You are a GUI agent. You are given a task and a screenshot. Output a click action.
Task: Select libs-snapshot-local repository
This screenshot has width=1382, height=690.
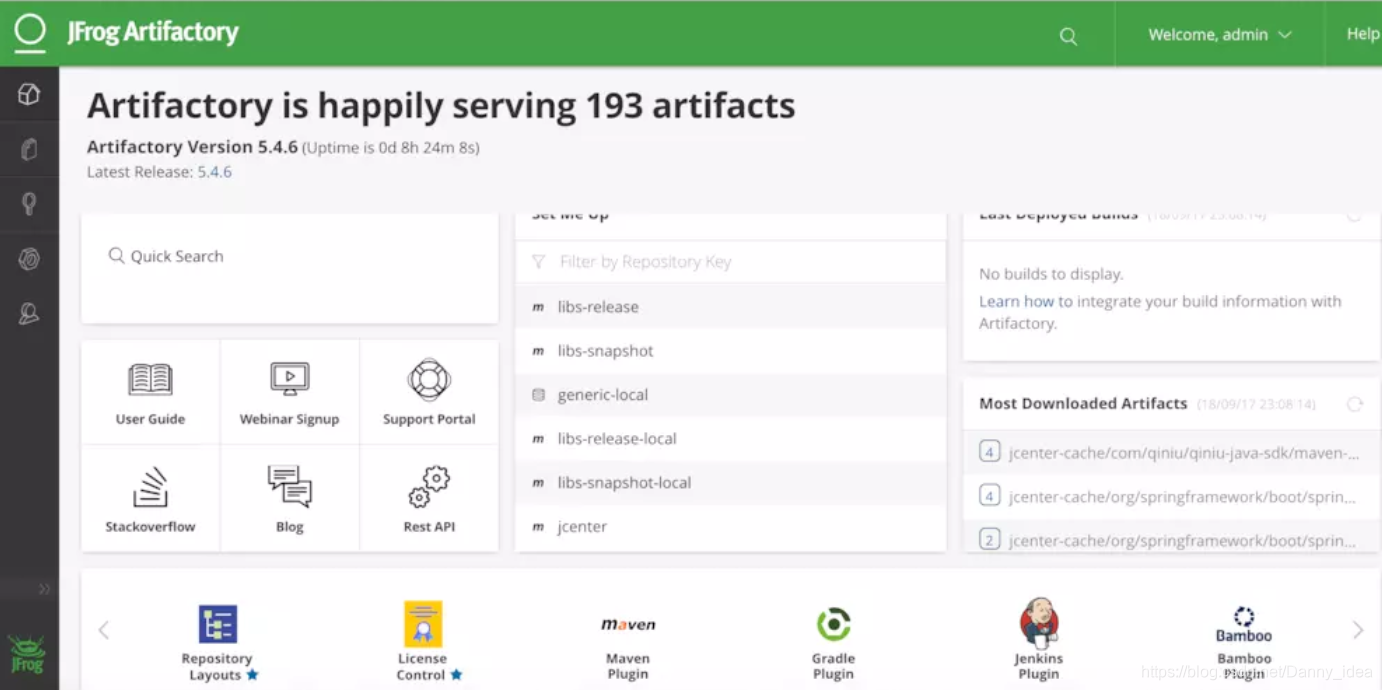(730, 483)
